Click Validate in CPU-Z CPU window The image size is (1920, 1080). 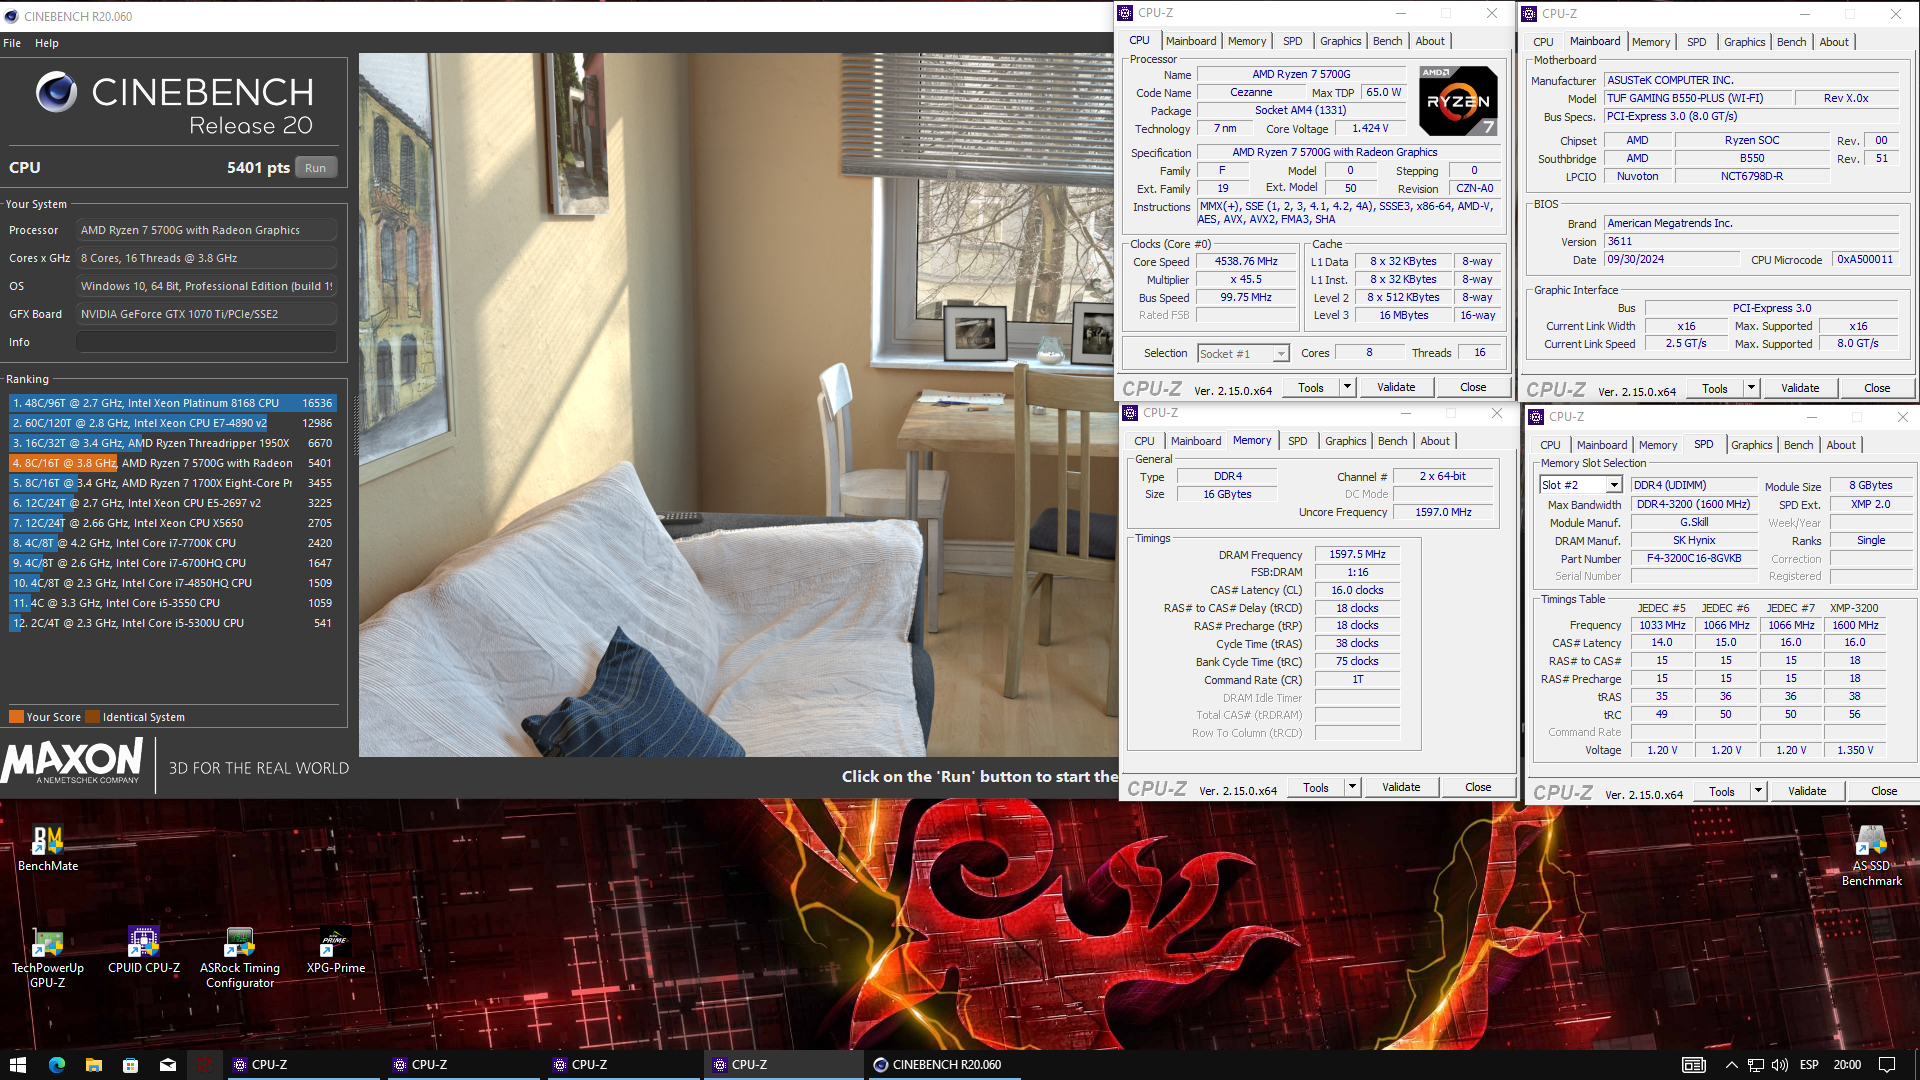1396,387
